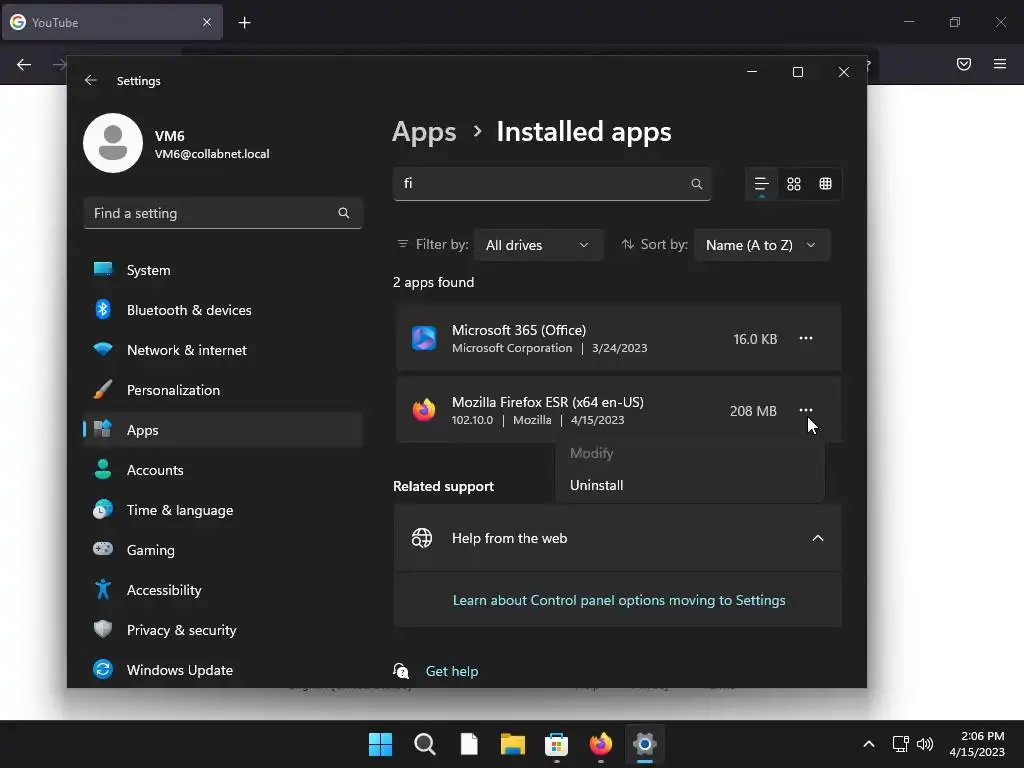Open Firefox hamburger application menu
The image size is (1024, 768).
1000,64
